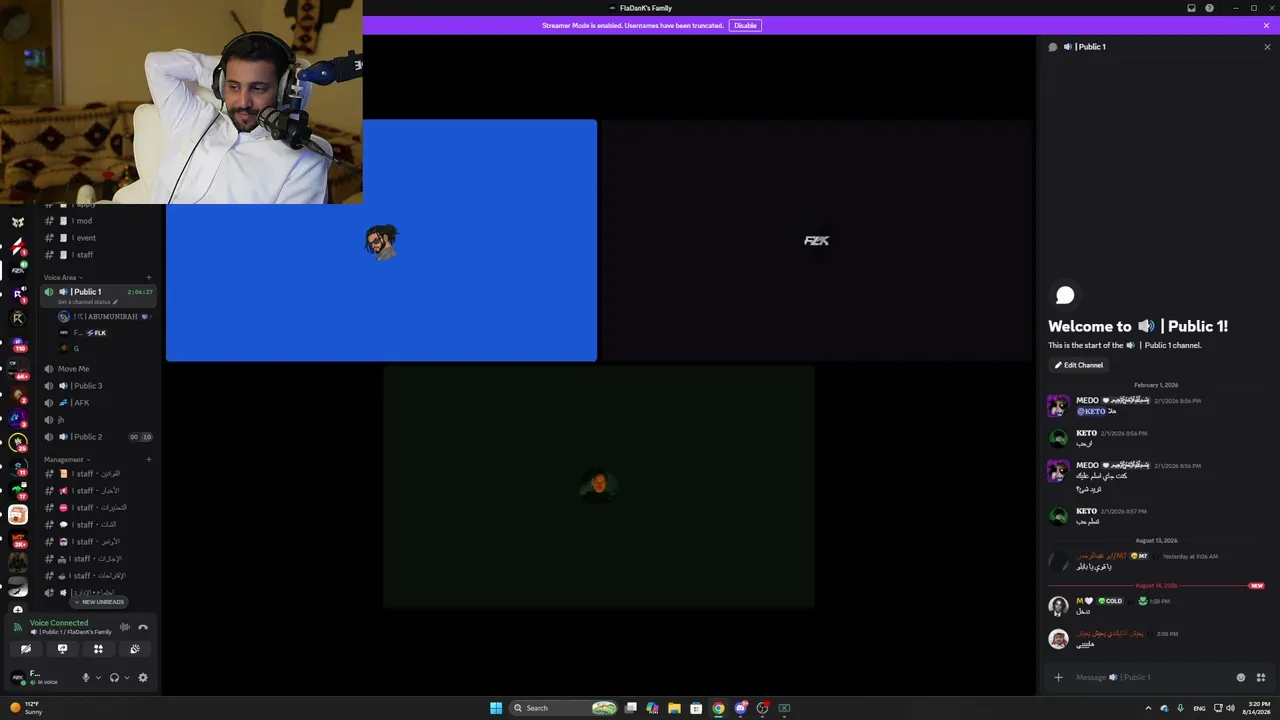Image resolution: width=1280 pixels, height=720 pixels.
Task: Click Edit Channel in the chat panel
Action: tap(1079, 365)
